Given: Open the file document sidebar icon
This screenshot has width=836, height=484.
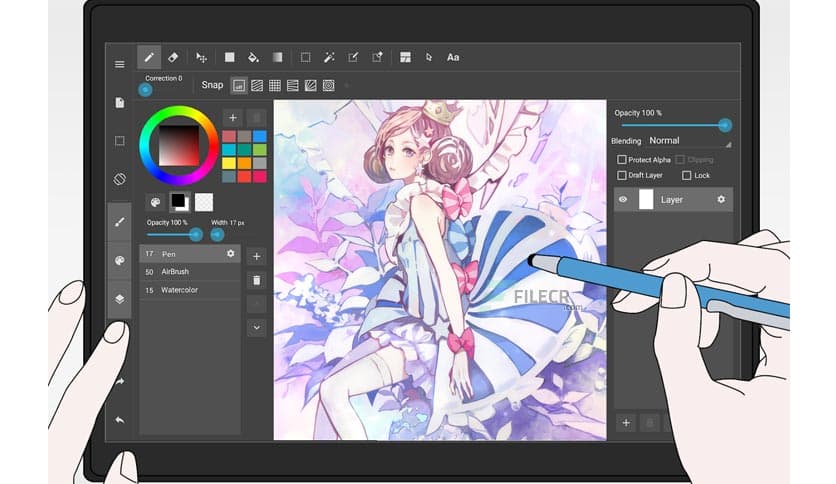Looking at the screenshot, I should click(x=119, y=102).
